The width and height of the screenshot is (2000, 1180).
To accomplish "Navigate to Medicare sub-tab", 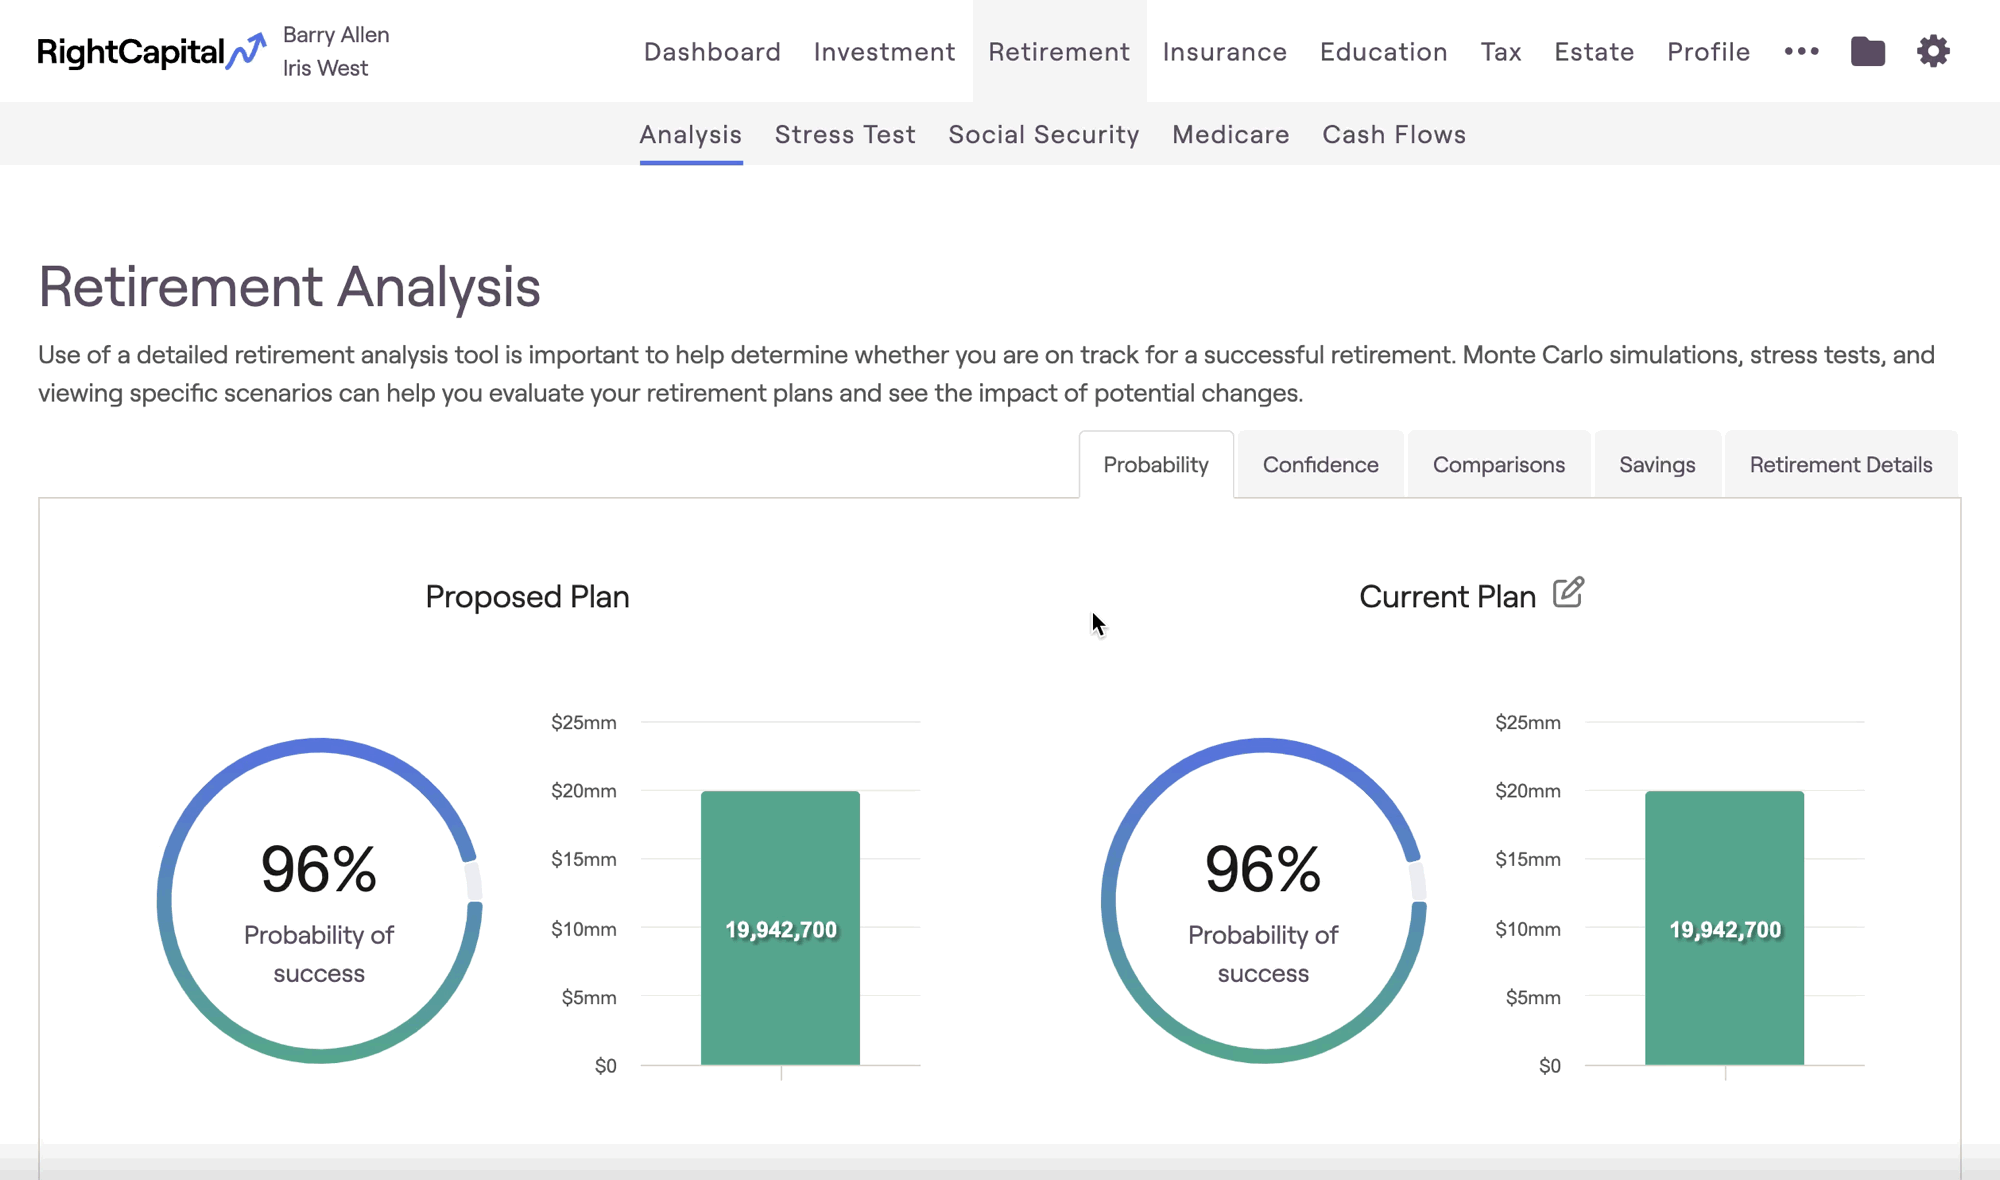I will point(1230,134).
